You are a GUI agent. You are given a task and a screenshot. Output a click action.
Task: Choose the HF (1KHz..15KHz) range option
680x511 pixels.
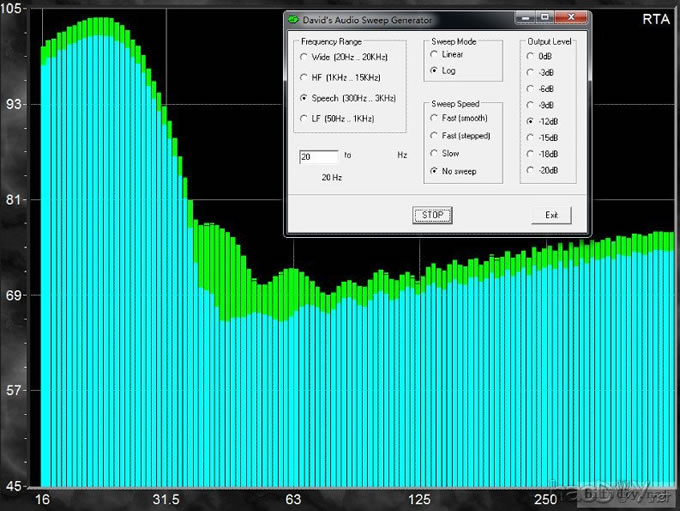point(304,78)
